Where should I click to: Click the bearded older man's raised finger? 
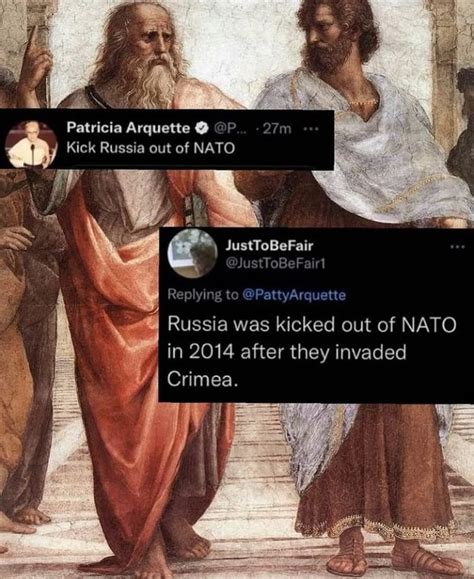click(x=34, y=41)
